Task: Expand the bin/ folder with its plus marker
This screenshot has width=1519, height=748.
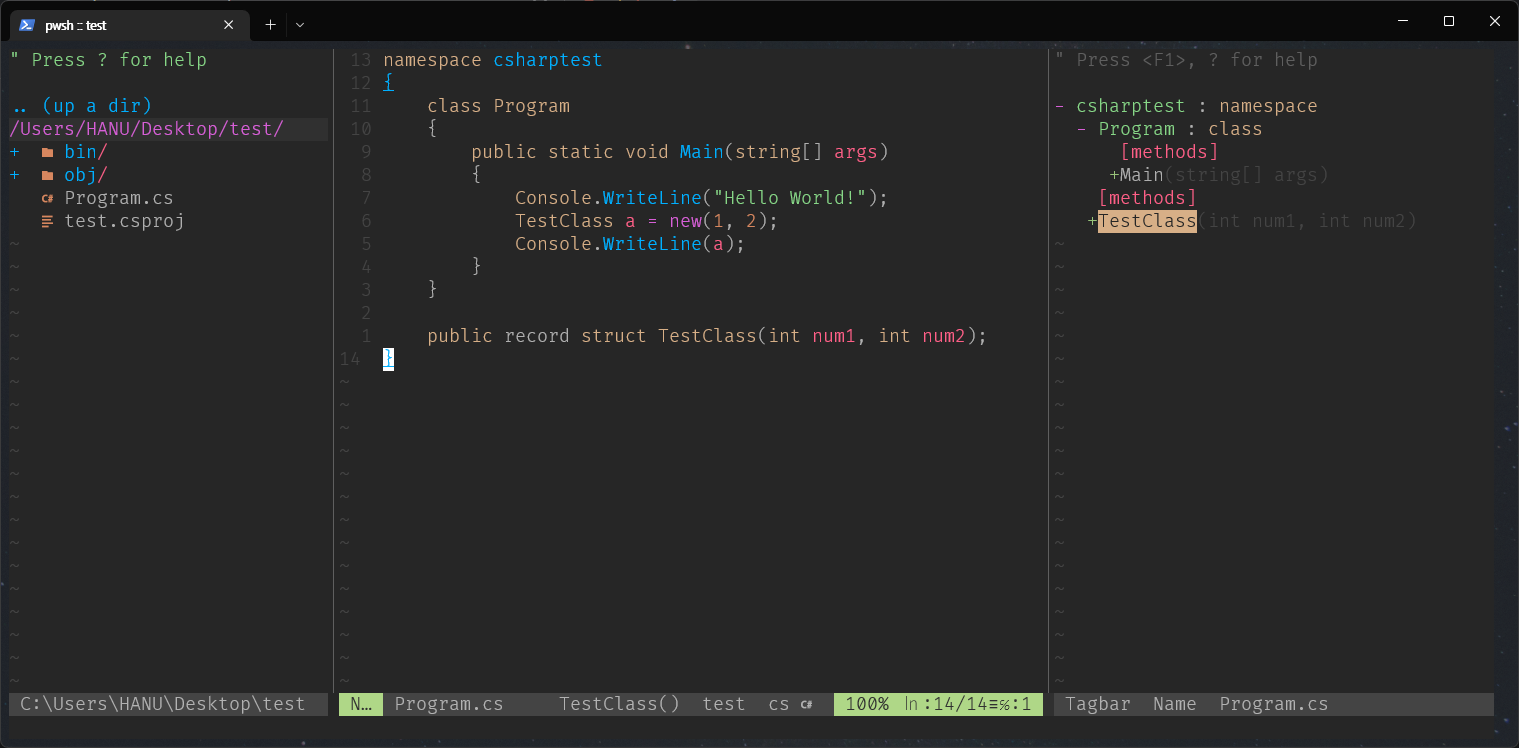Action: pyautogui.click(x=15, y=152)
